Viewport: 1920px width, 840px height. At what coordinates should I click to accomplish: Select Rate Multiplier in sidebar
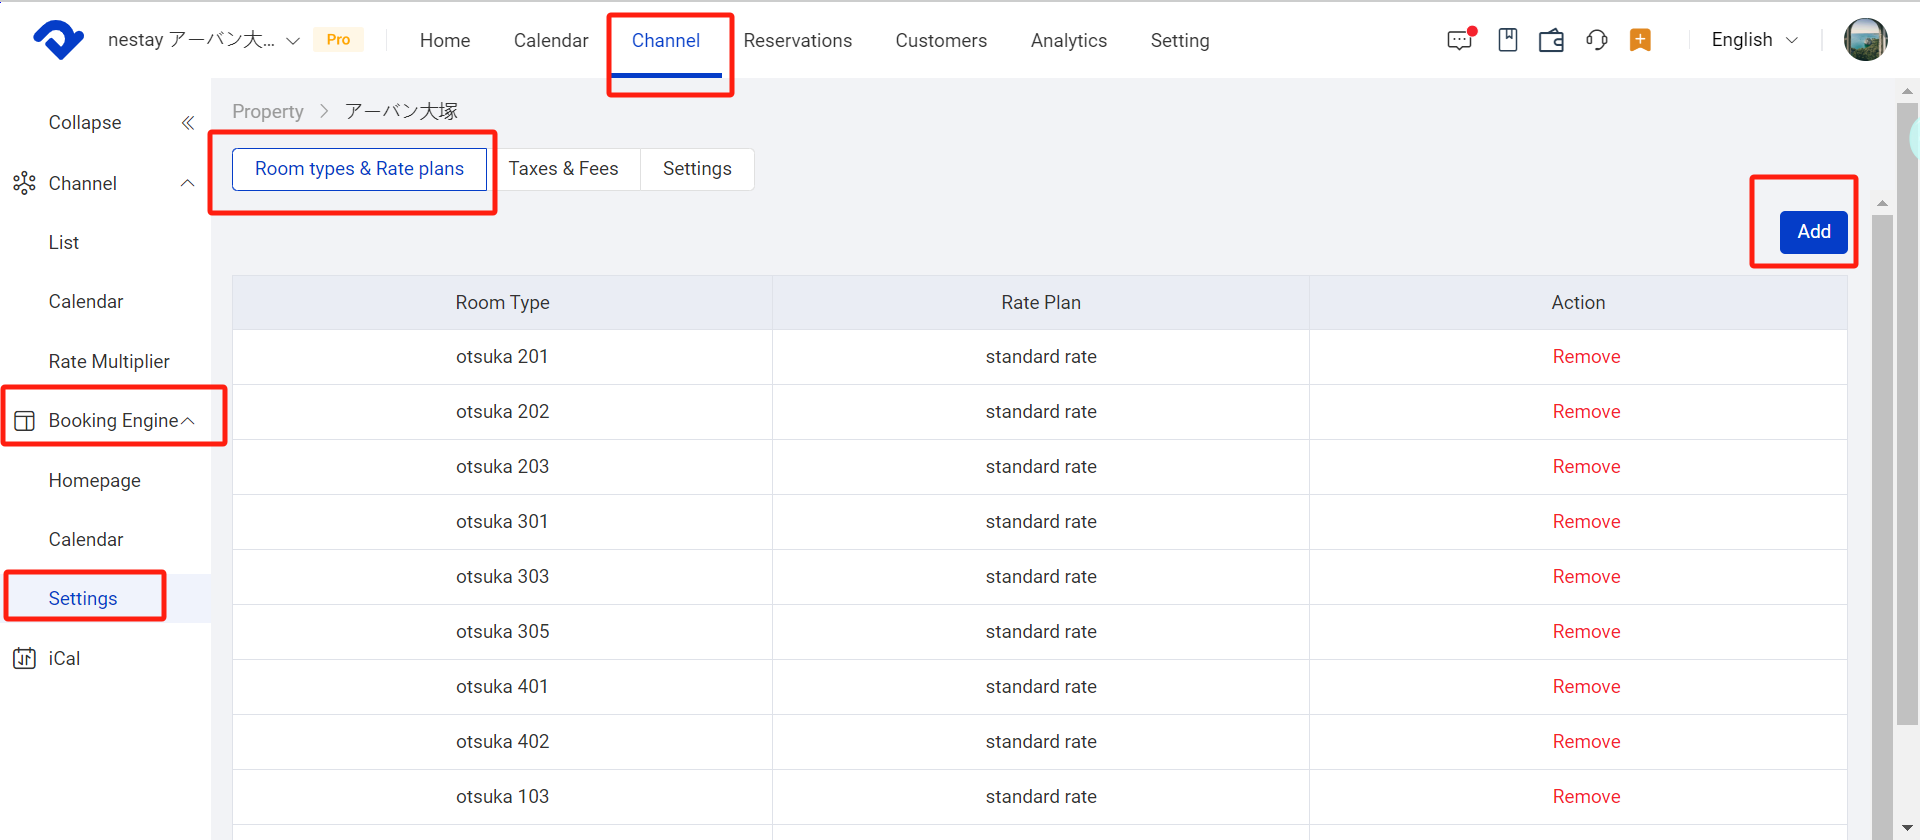pos(109,361)
